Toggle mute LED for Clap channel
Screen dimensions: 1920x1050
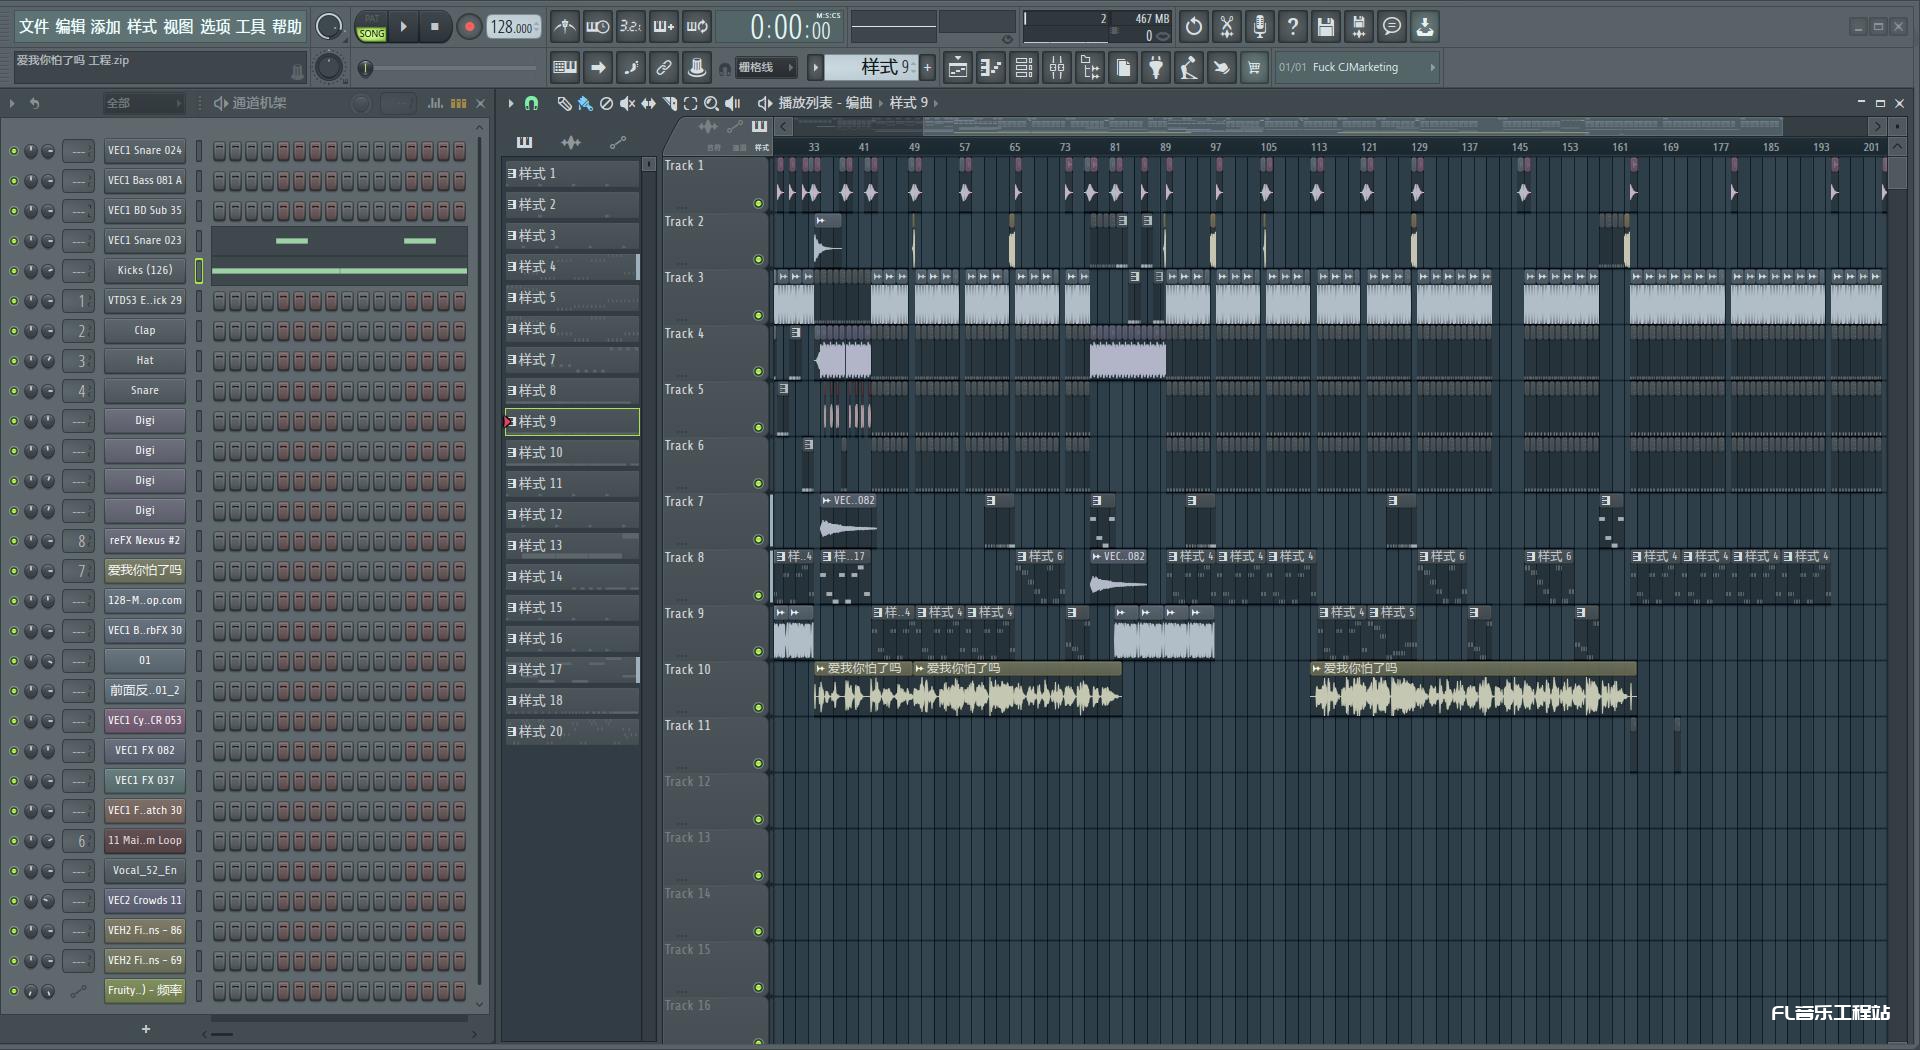[14, 331]
